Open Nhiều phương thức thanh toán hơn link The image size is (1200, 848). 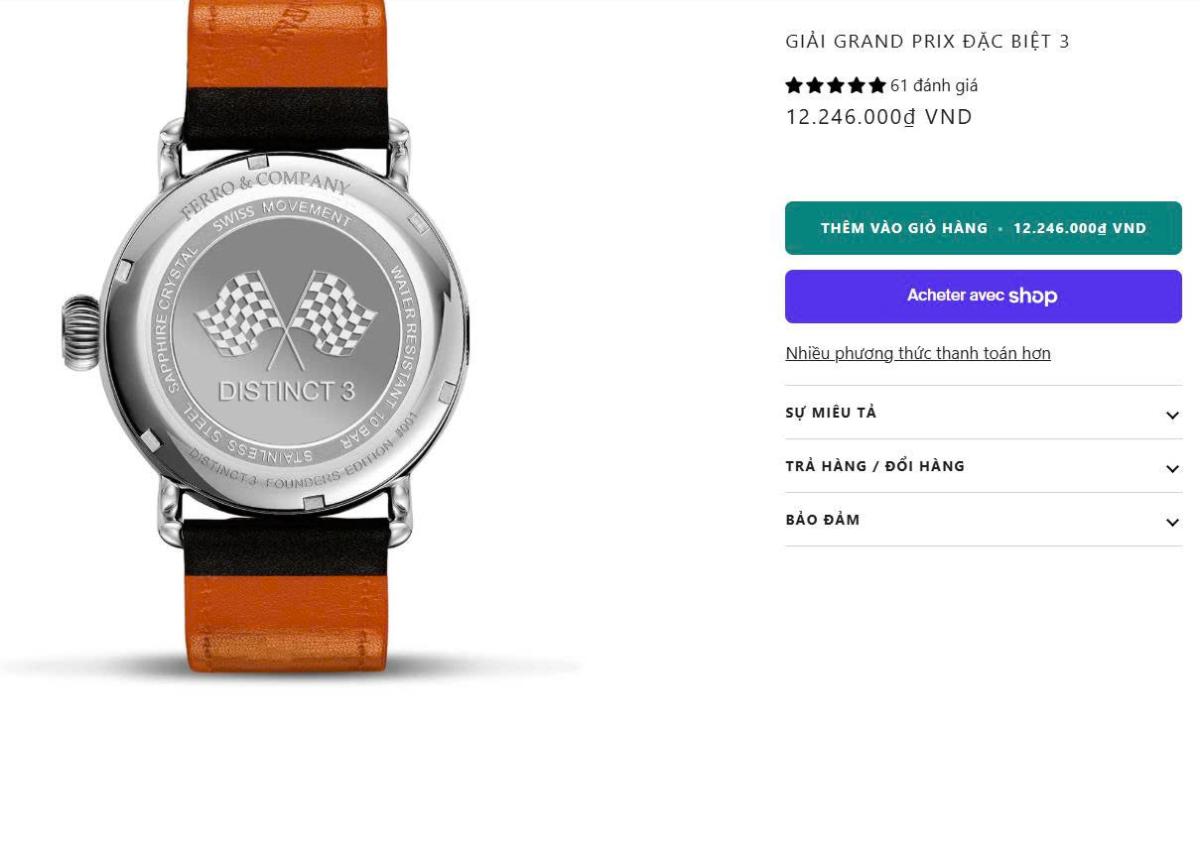coord(918,353)
